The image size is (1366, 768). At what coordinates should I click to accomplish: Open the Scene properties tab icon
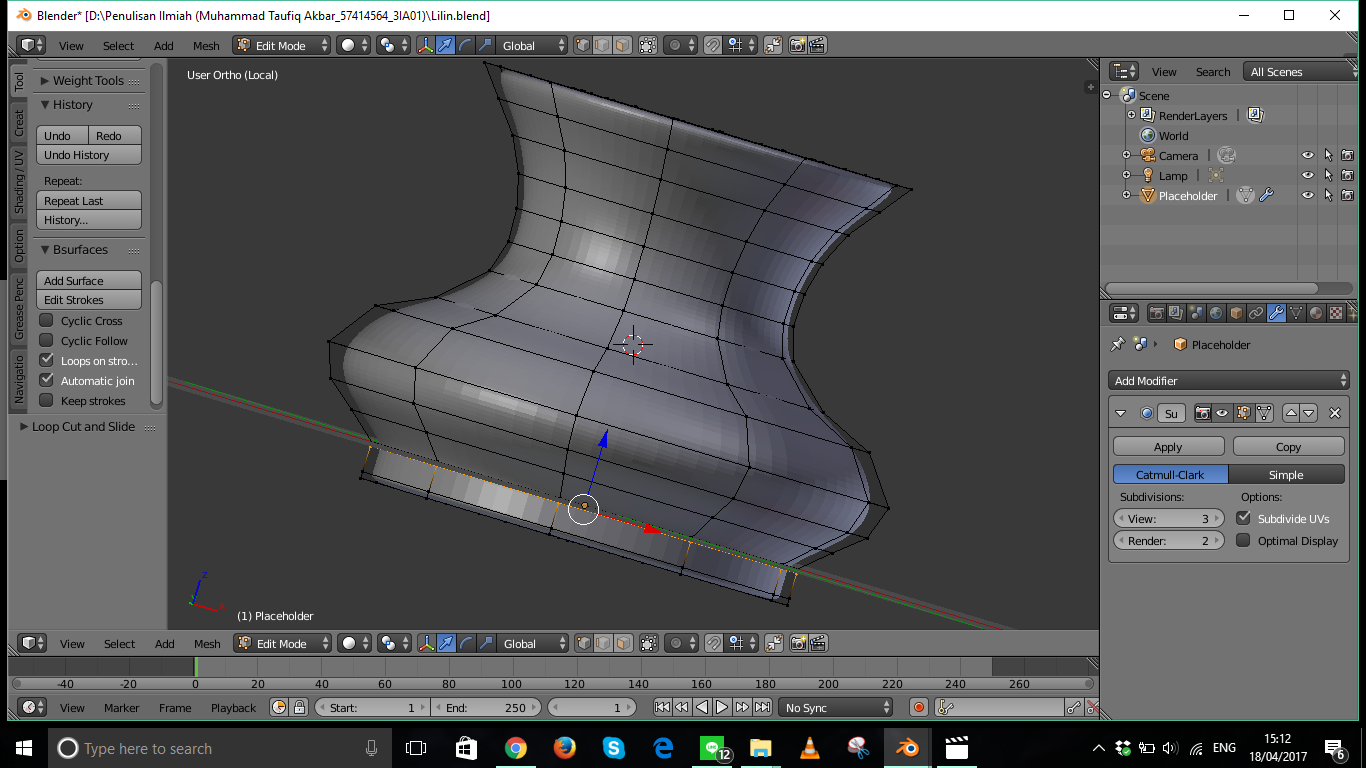[x=1196, y=313]
